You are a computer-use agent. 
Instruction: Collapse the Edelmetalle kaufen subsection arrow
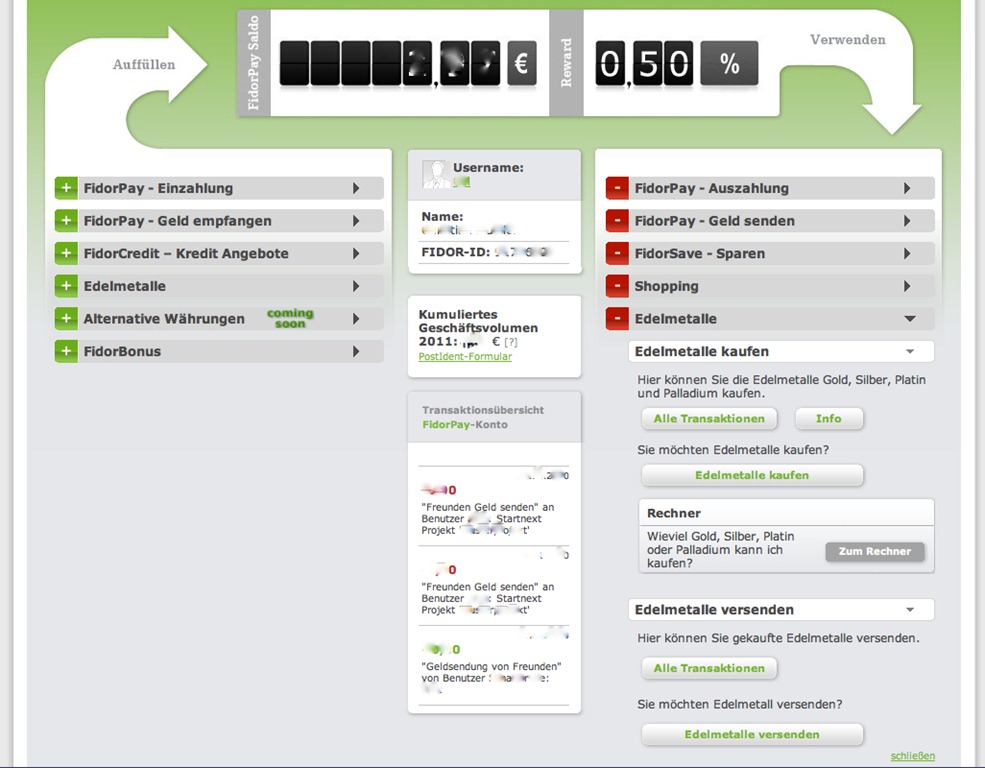point(910,352)
